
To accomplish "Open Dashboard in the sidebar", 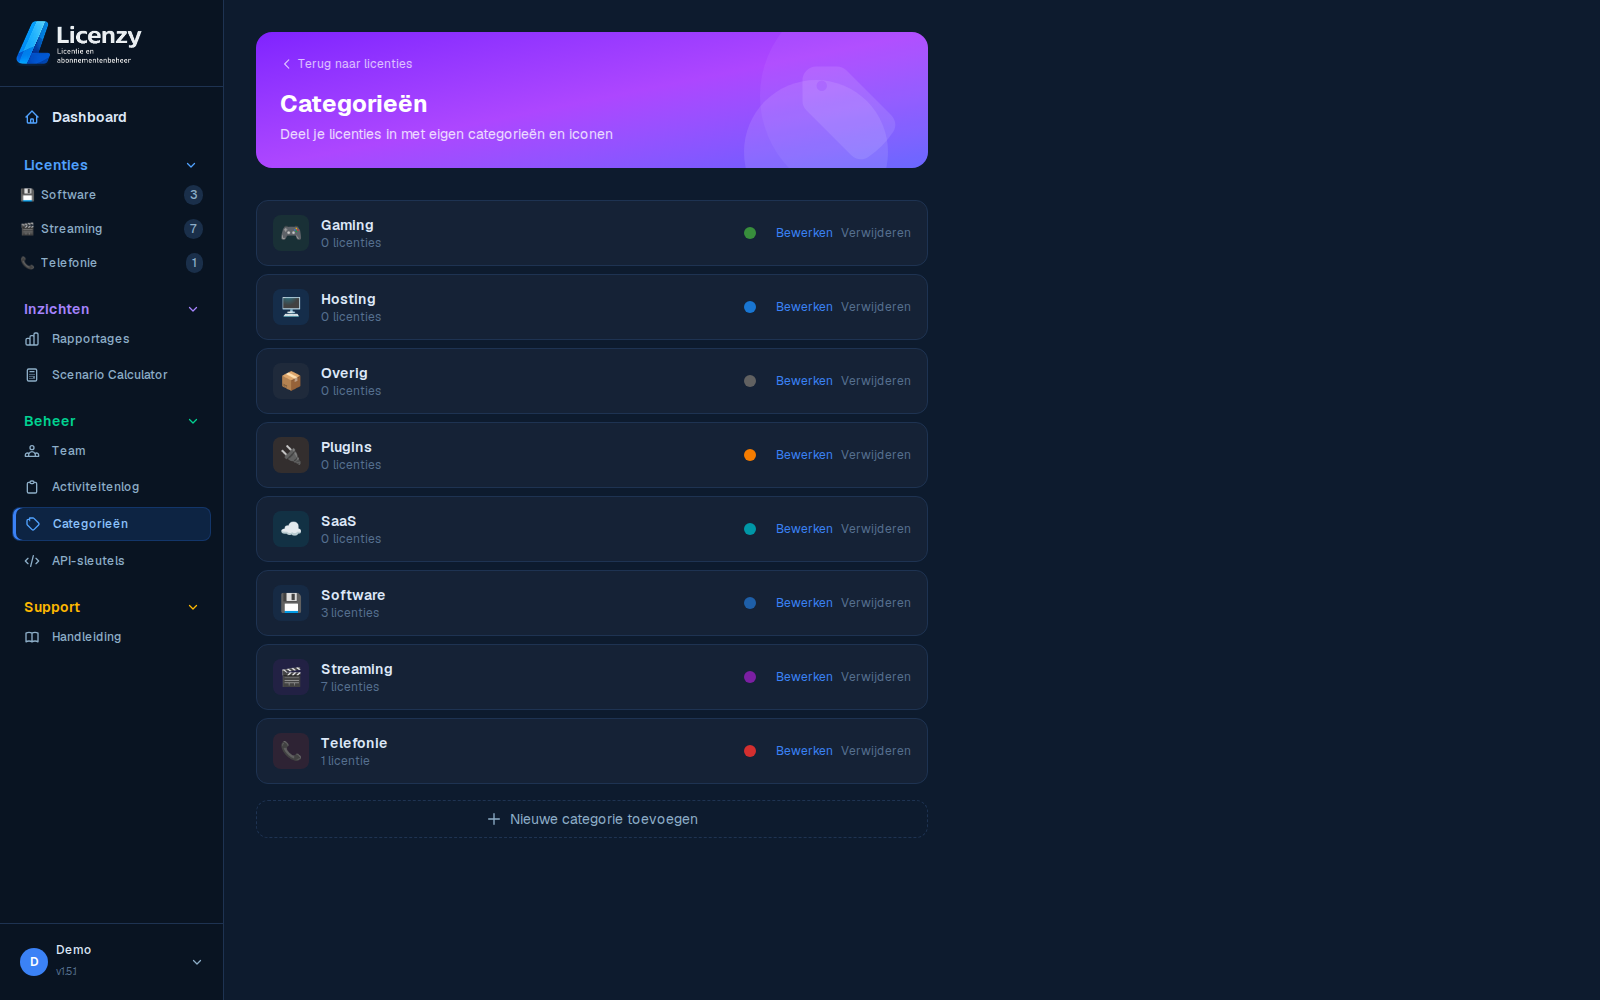I will point(112,117).
